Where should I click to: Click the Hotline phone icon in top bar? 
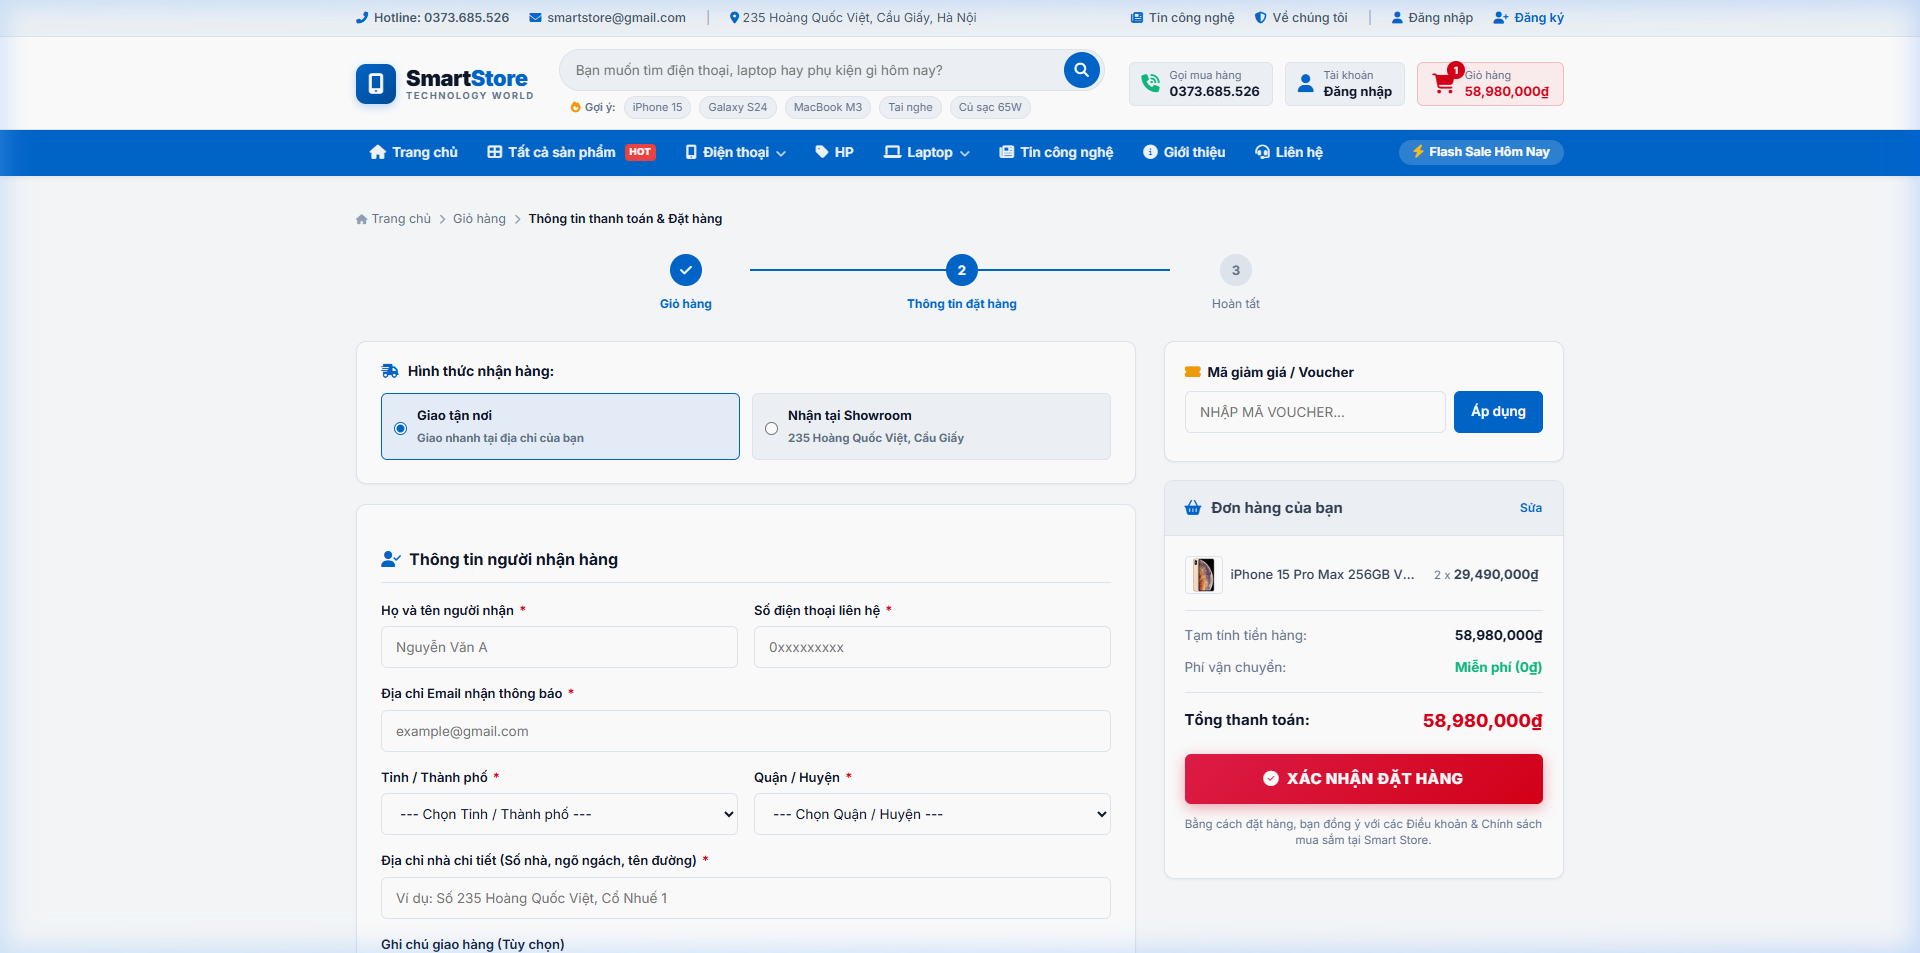(x=362, y=17)
